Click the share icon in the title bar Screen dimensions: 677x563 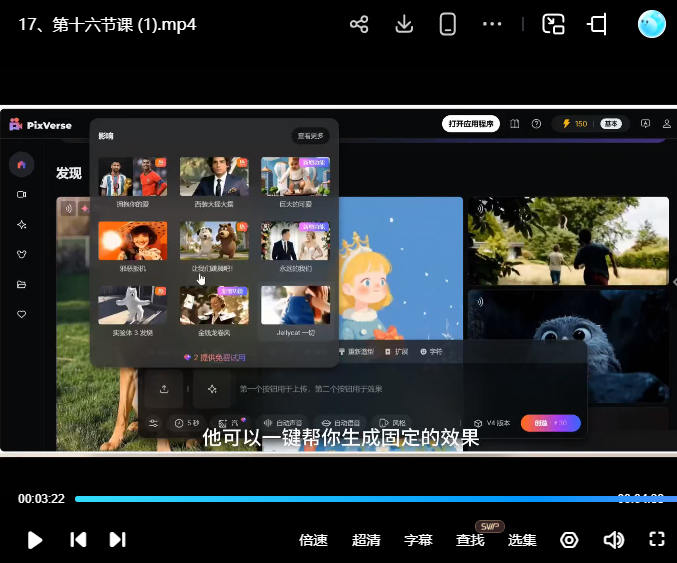(359, 25)
